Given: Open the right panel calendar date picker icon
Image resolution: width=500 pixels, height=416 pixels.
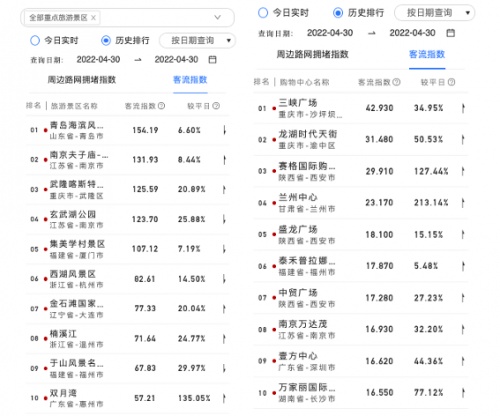Looking at the screenshot, I should [451, 33].
